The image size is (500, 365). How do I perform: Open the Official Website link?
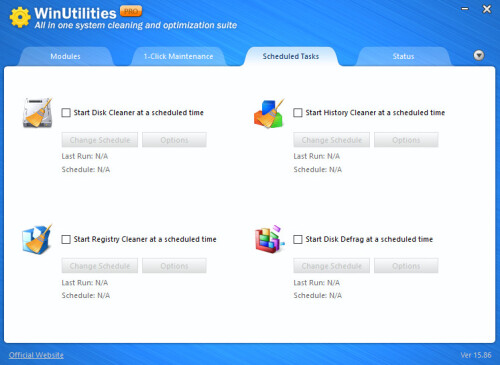(36, 355)
